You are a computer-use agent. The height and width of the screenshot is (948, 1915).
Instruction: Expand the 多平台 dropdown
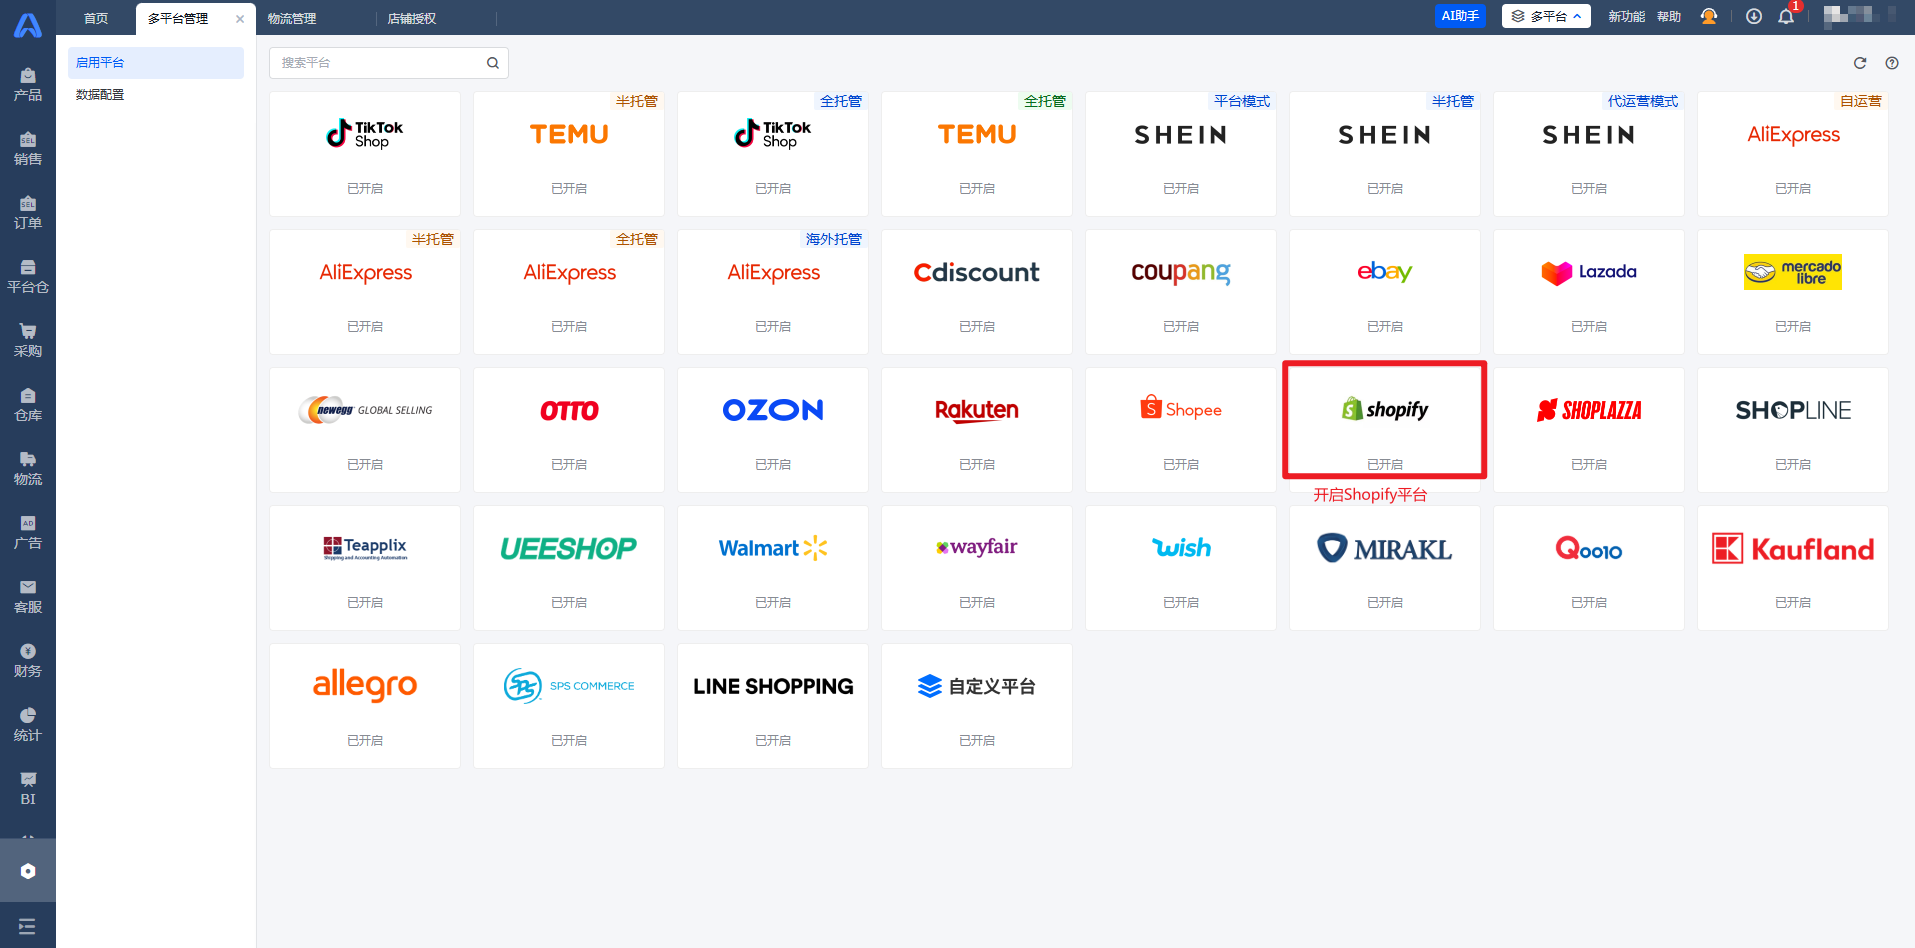tap(1546, 16)
